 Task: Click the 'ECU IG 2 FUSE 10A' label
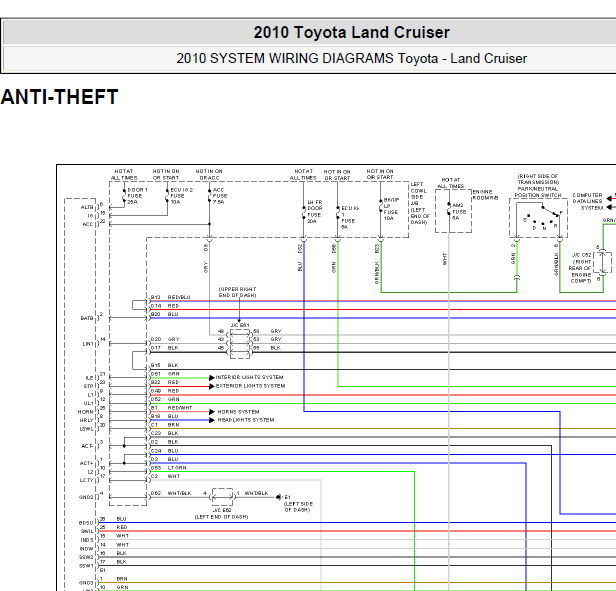[182, 196]
